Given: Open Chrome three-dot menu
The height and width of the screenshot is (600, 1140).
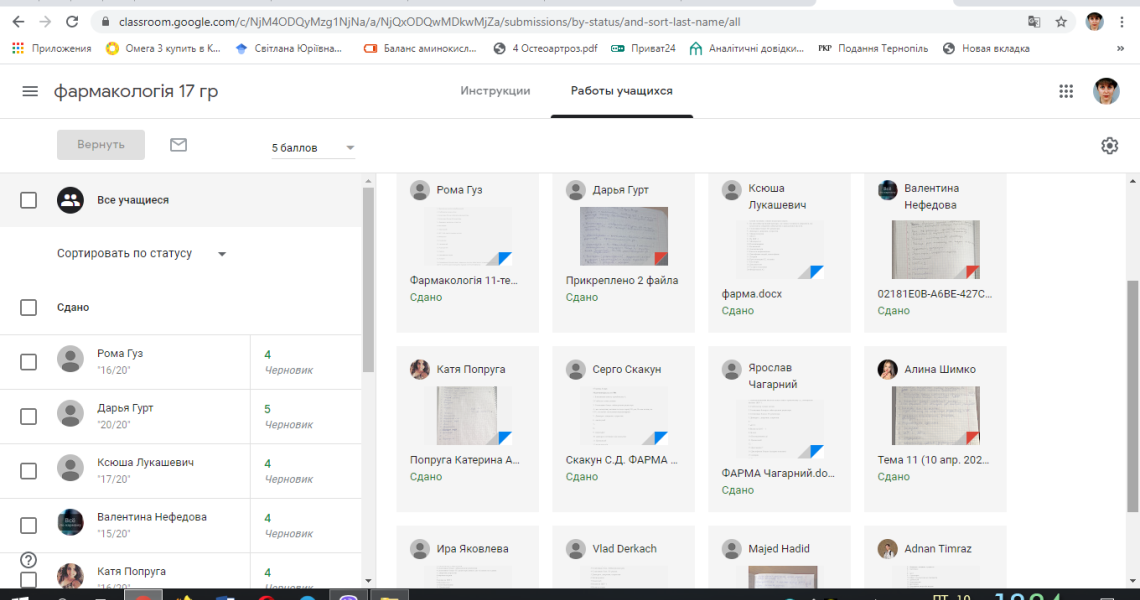Looking at the screenshot, I should tap(1122, 22).
